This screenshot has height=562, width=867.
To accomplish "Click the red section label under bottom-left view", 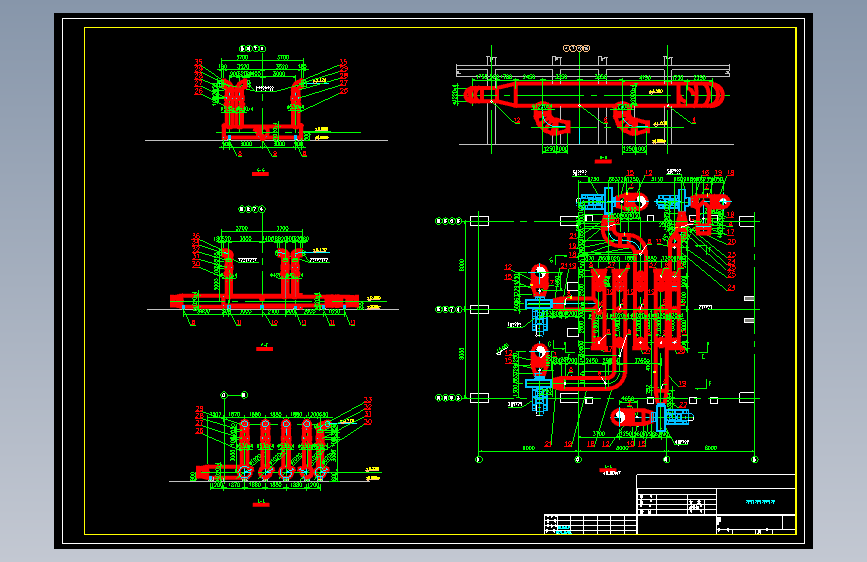I will [x=261, y=504].
